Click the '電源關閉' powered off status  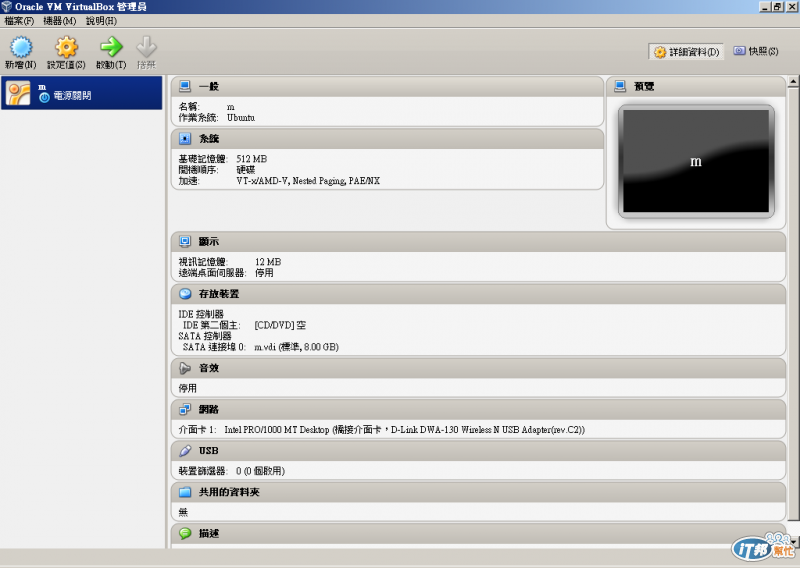pyautogui.click(x=72, y=96)
